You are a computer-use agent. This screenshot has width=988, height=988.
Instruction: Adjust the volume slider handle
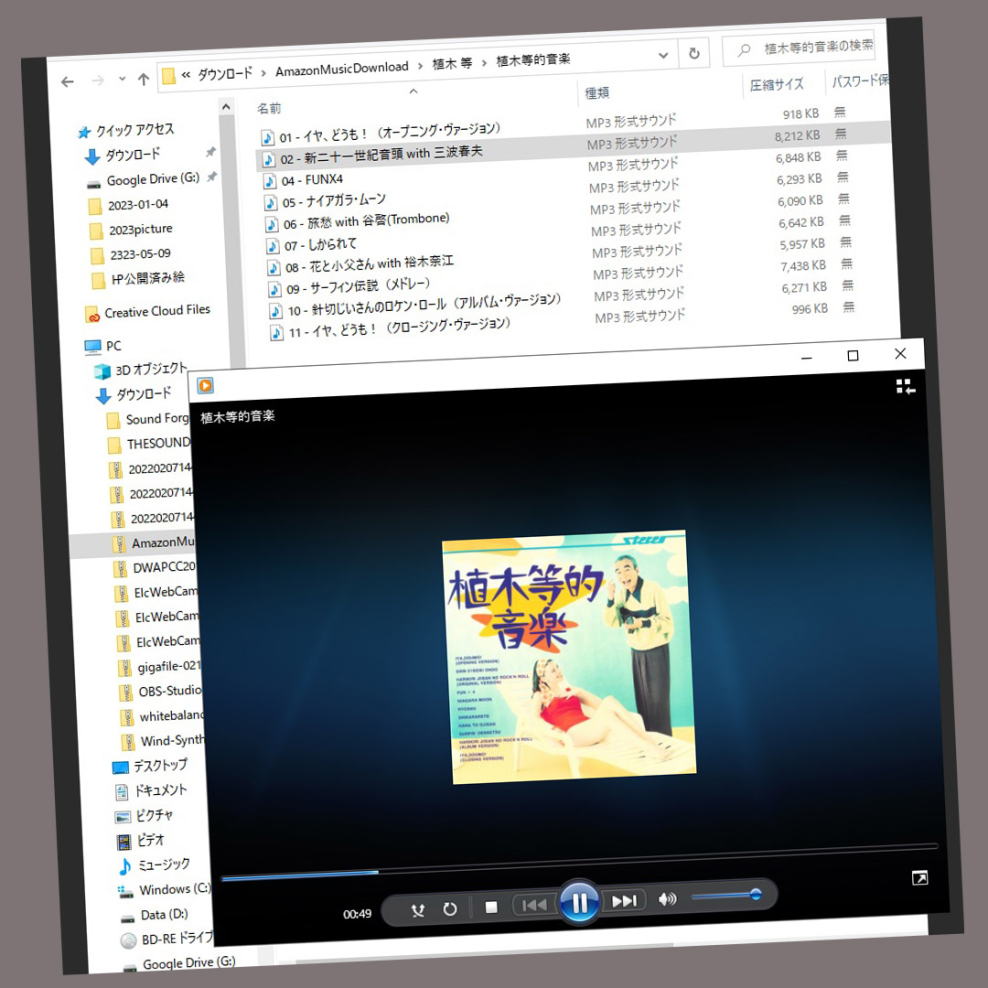pyautogui.click(x=755, y=894)
